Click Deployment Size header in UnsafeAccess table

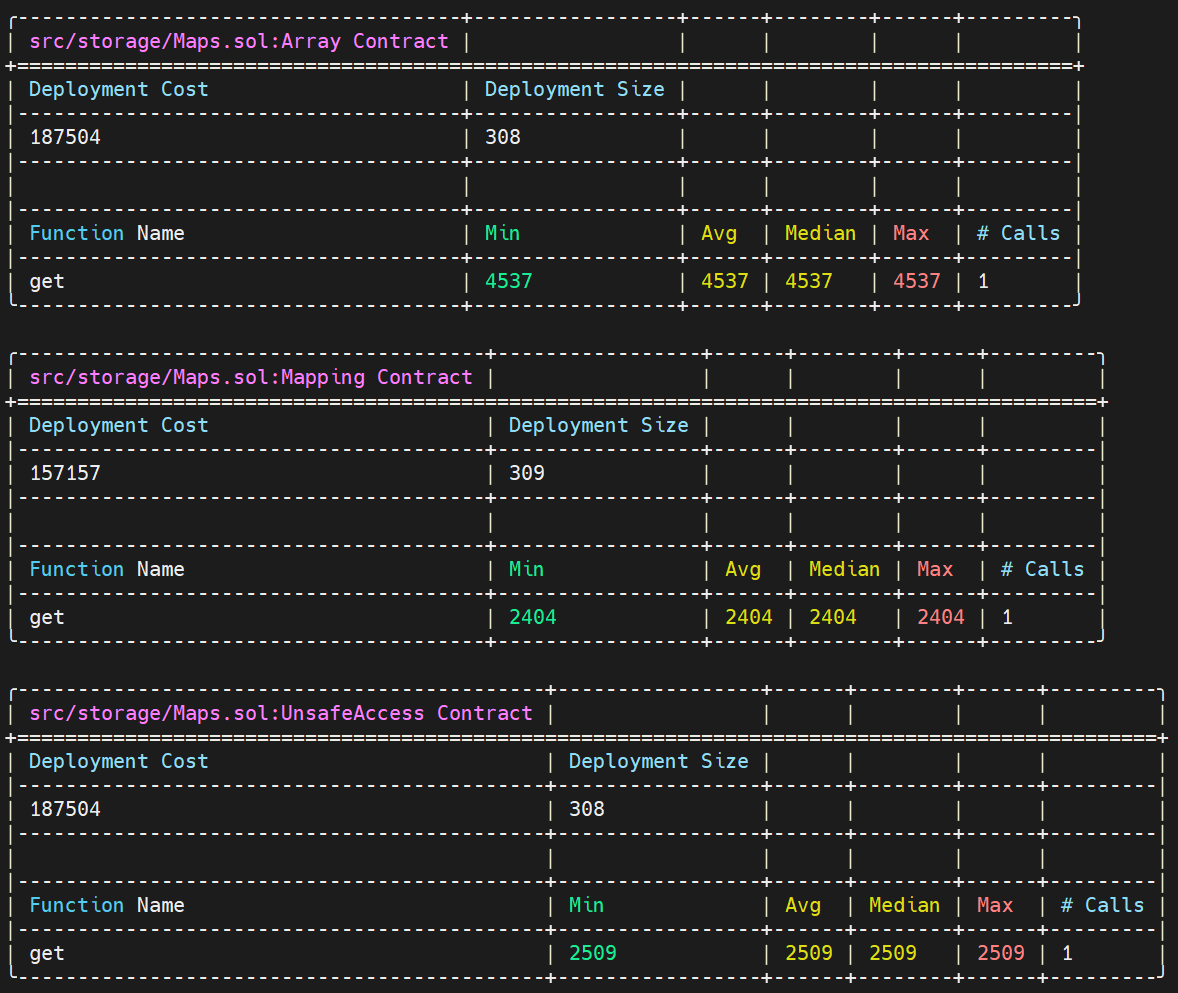tap(659, 761)
